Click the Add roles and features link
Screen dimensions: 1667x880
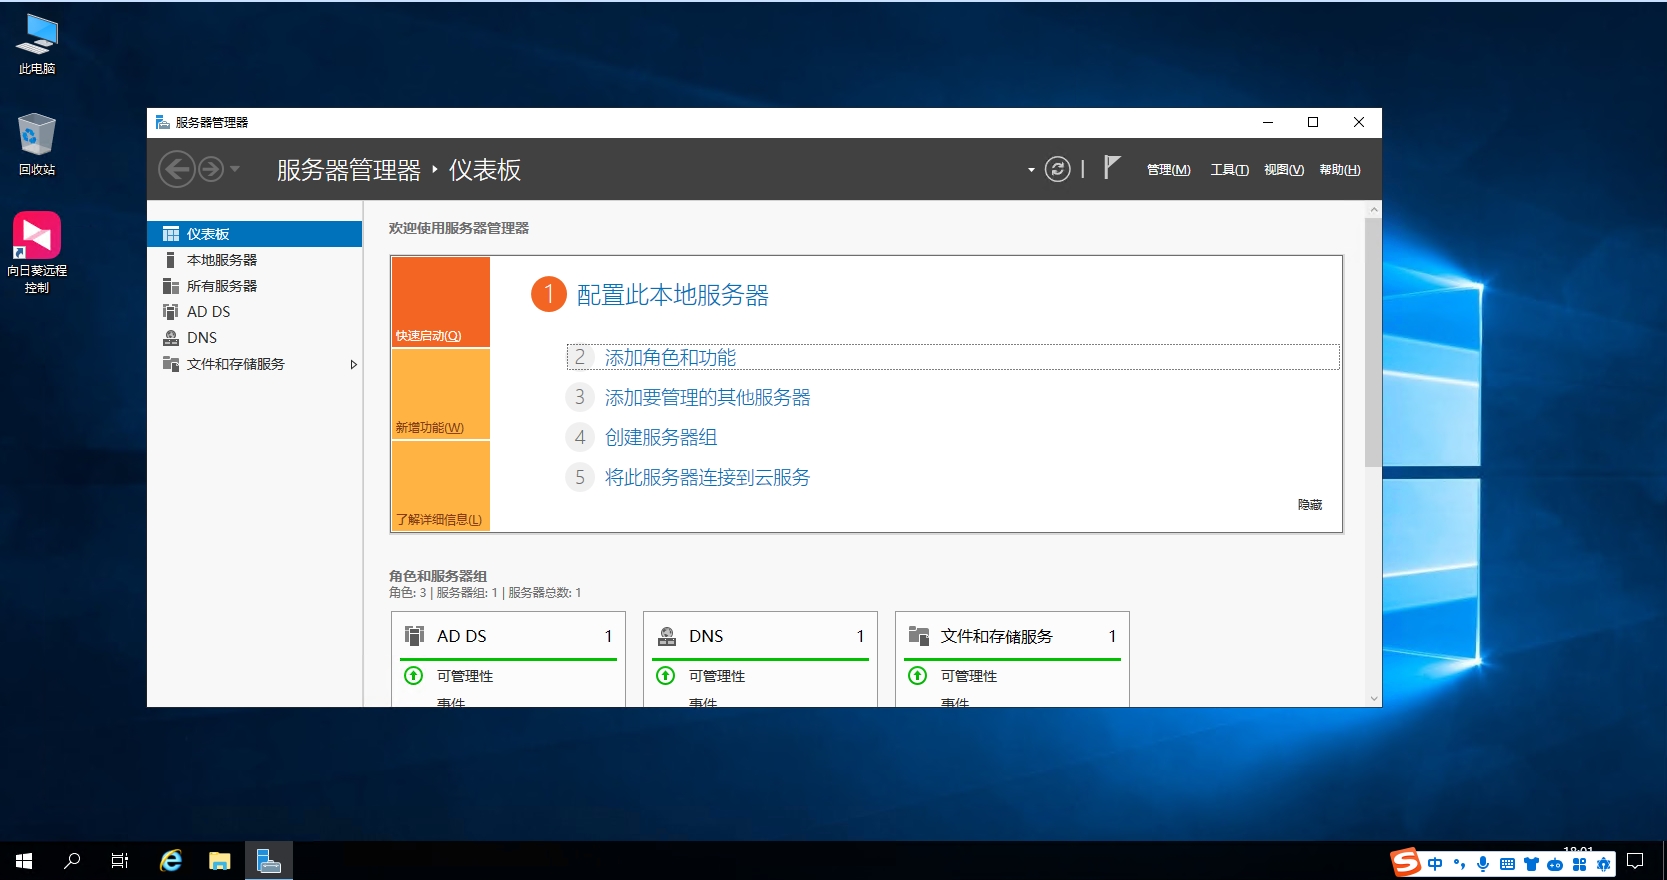click(x=670, y=357)
